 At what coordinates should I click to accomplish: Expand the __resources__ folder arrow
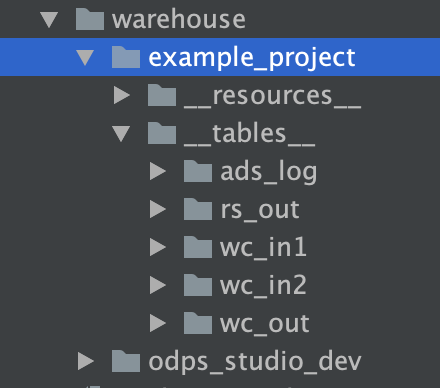click(x=122, y=95)
